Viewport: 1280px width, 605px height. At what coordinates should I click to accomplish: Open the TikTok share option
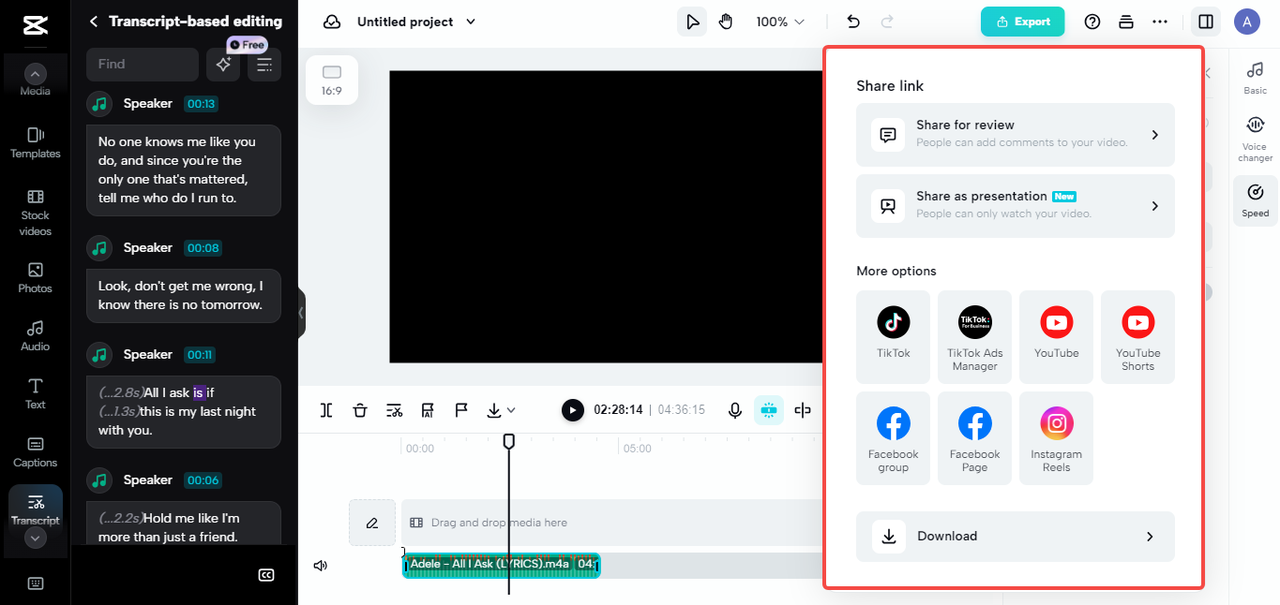click(893, 336)
